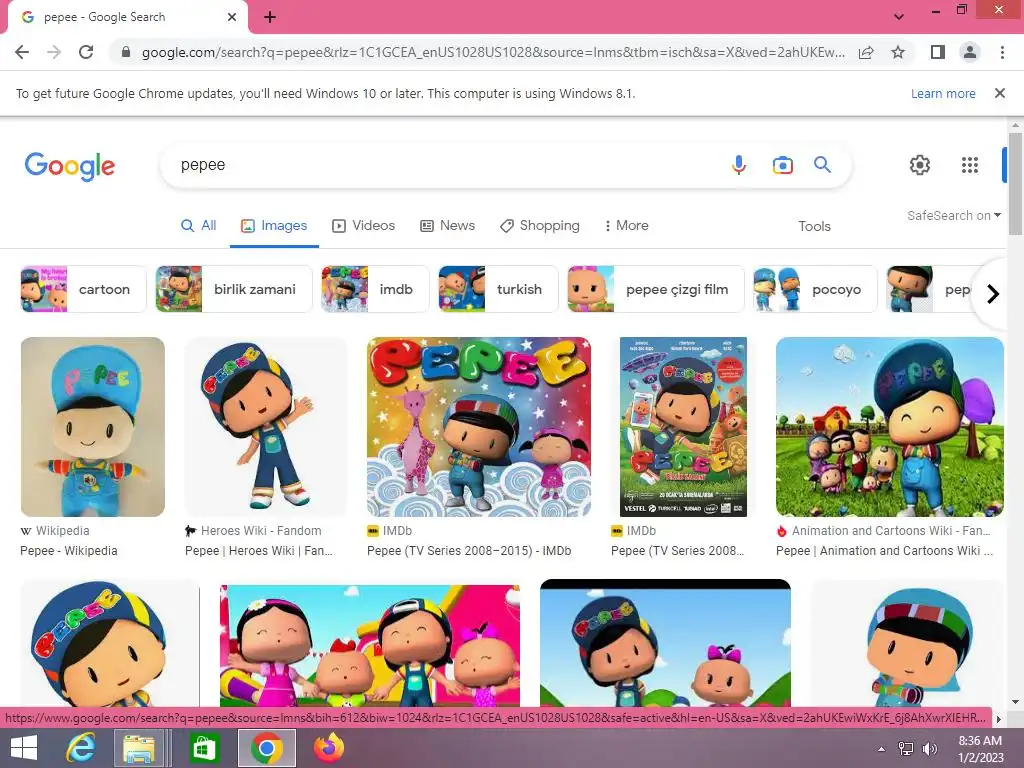Dismiss the Chrome update notification bar

click(1000, 93)
